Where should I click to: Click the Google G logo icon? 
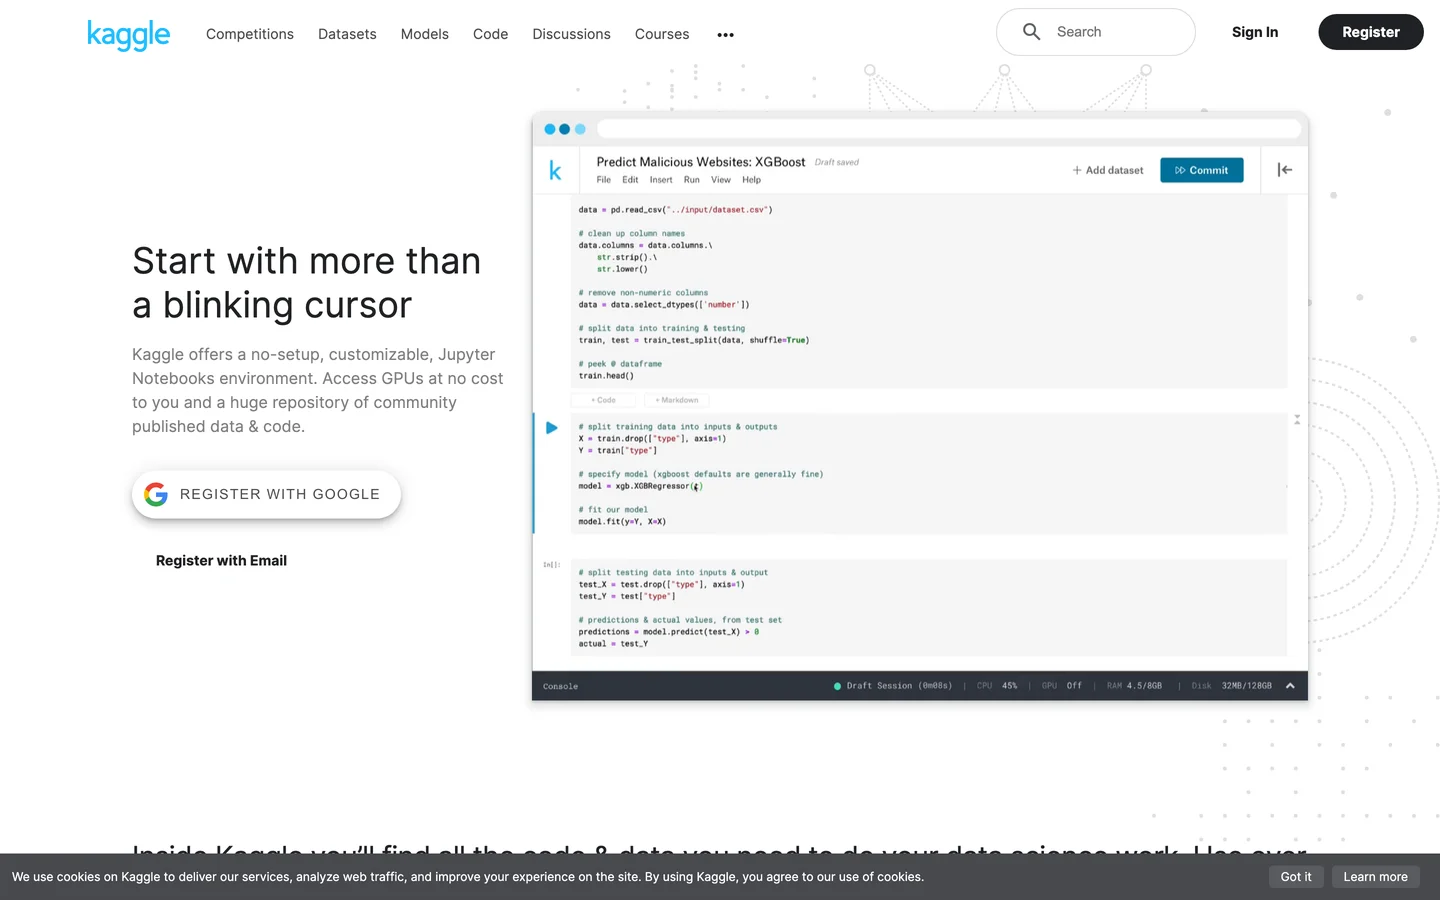pyautogui.click(x=156, y=494)
